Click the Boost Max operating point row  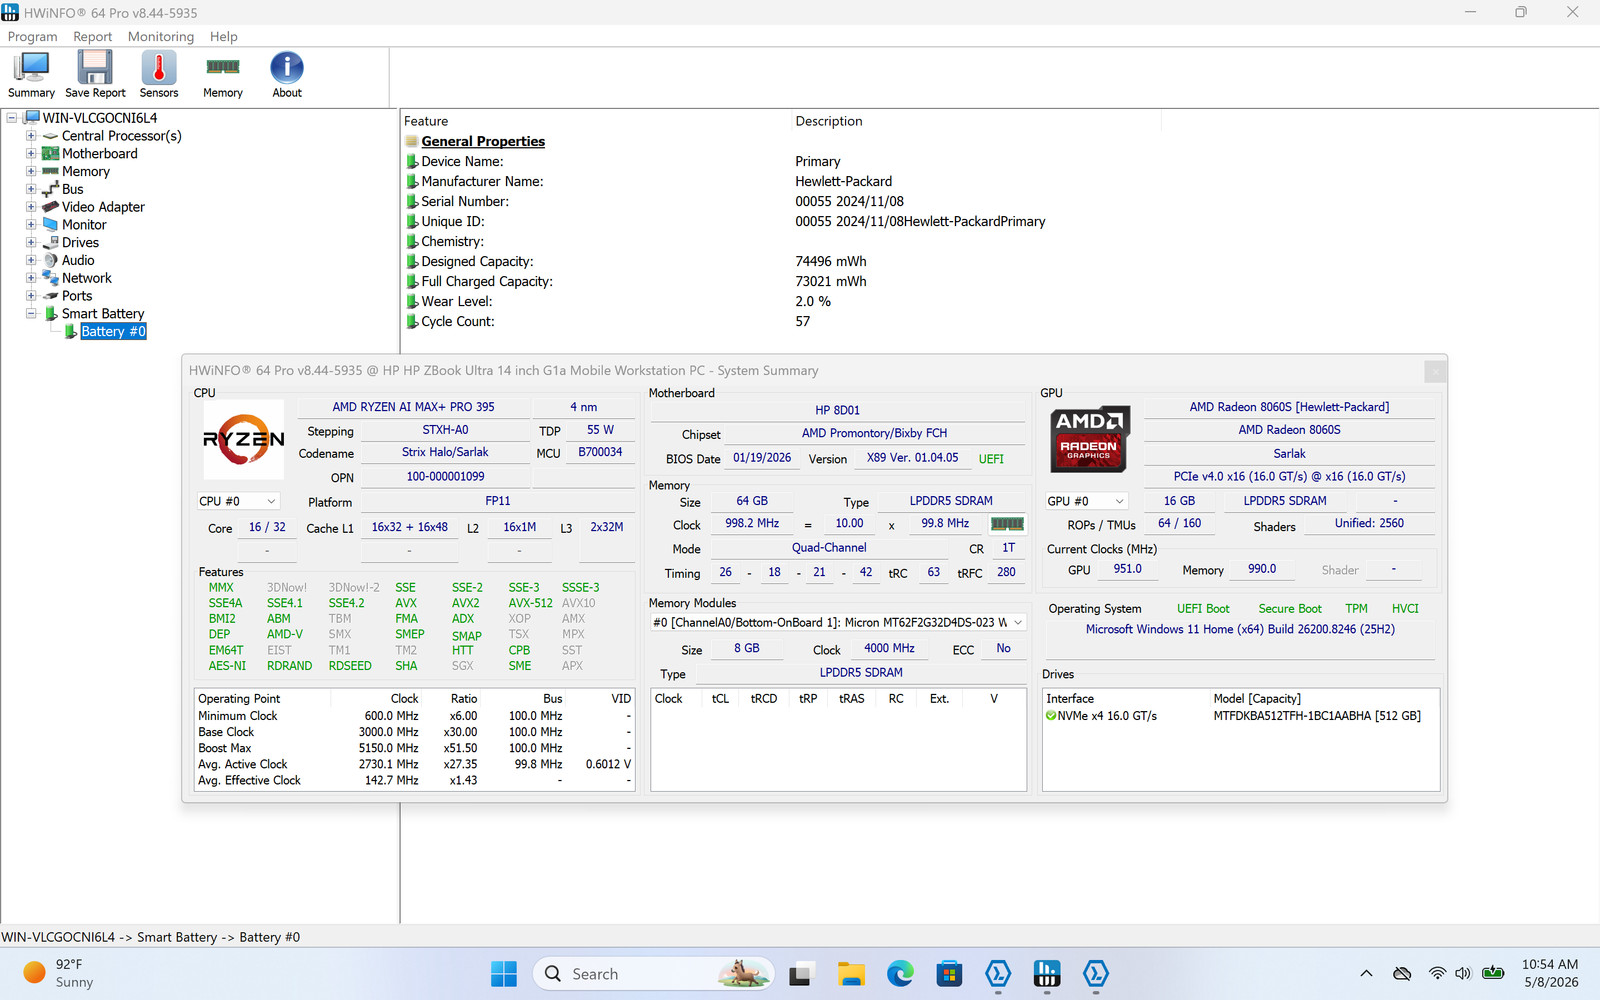click(x=415, y=748)
